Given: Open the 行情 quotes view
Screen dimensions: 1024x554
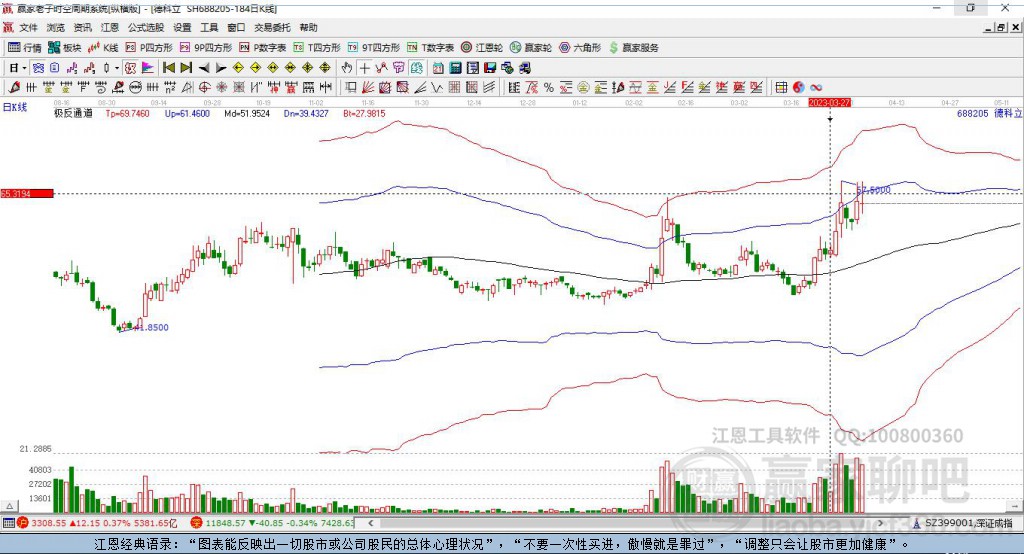Looking at the screenshot, I should click(24, 48).
